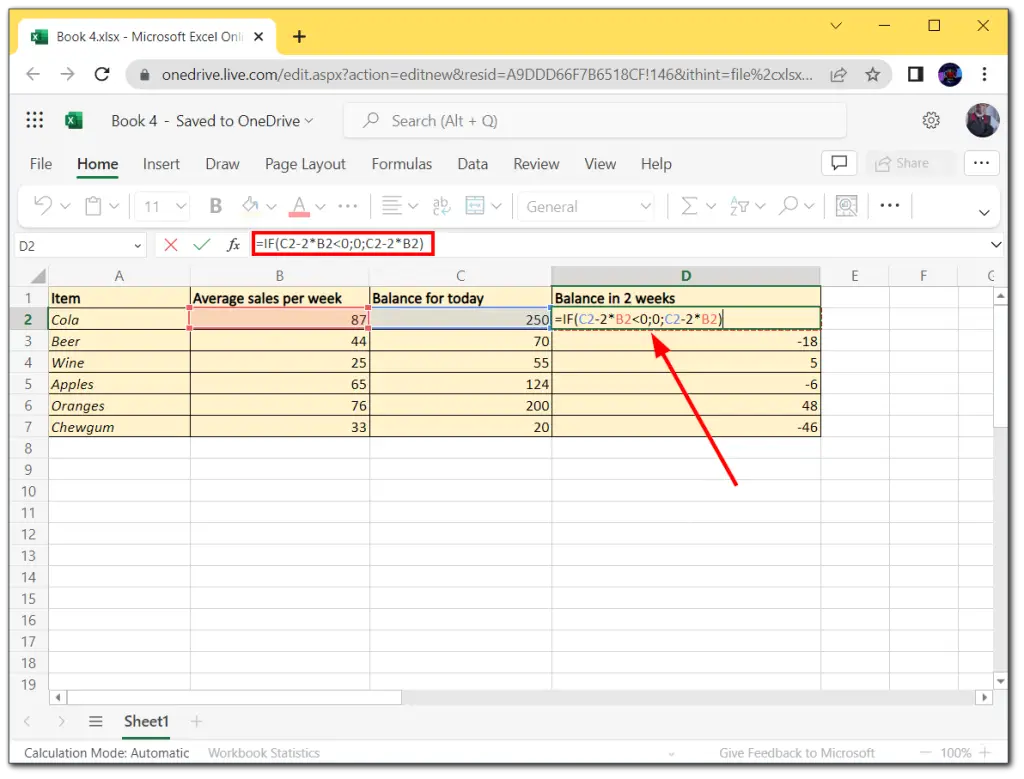Open the Find magnifier icon
The width and height of the screenshot is (1024, 779).
tap(789, 206)
